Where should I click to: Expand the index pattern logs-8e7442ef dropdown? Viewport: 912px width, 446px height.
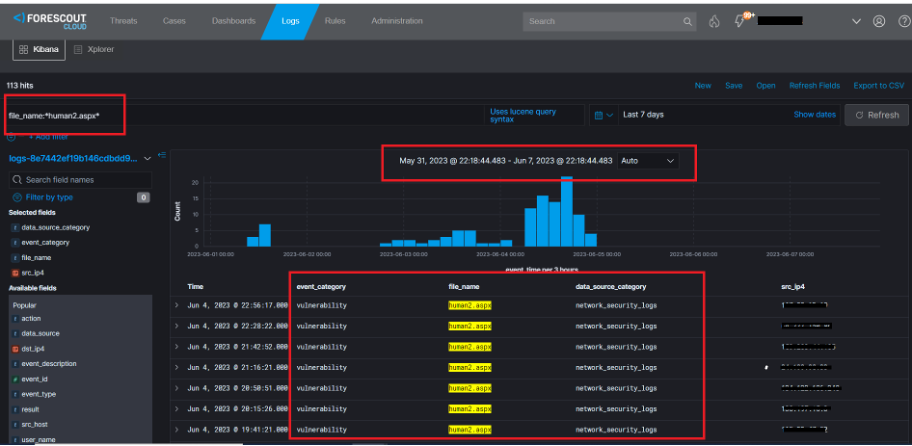147,158
